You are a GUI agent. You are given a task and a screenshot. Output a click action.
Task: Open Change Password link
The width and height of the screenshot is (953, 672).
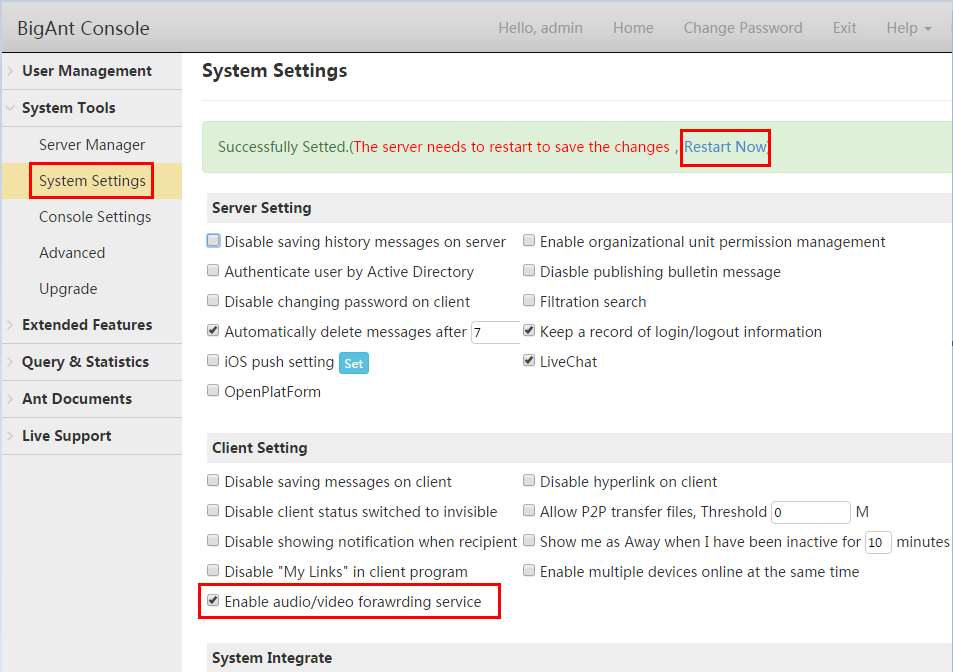pyautogui.click(x=743, y=28)
